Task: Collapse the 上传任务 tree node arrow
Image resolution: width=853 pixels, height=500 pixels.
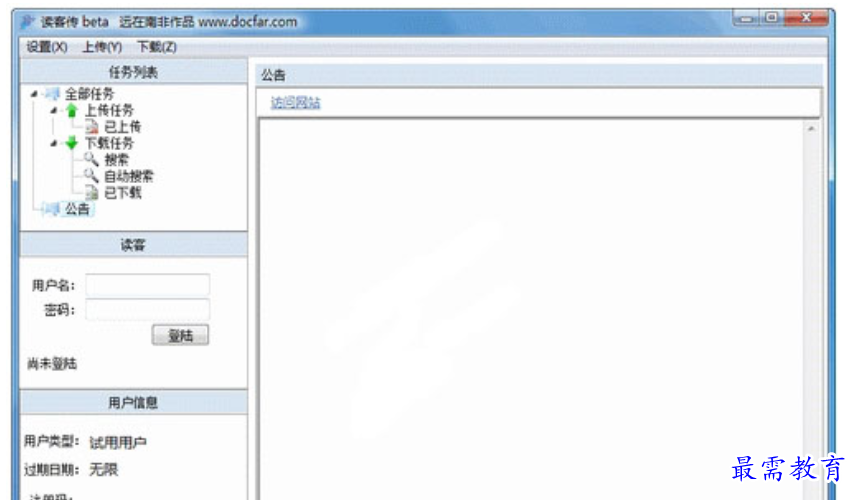Action: 54,110
